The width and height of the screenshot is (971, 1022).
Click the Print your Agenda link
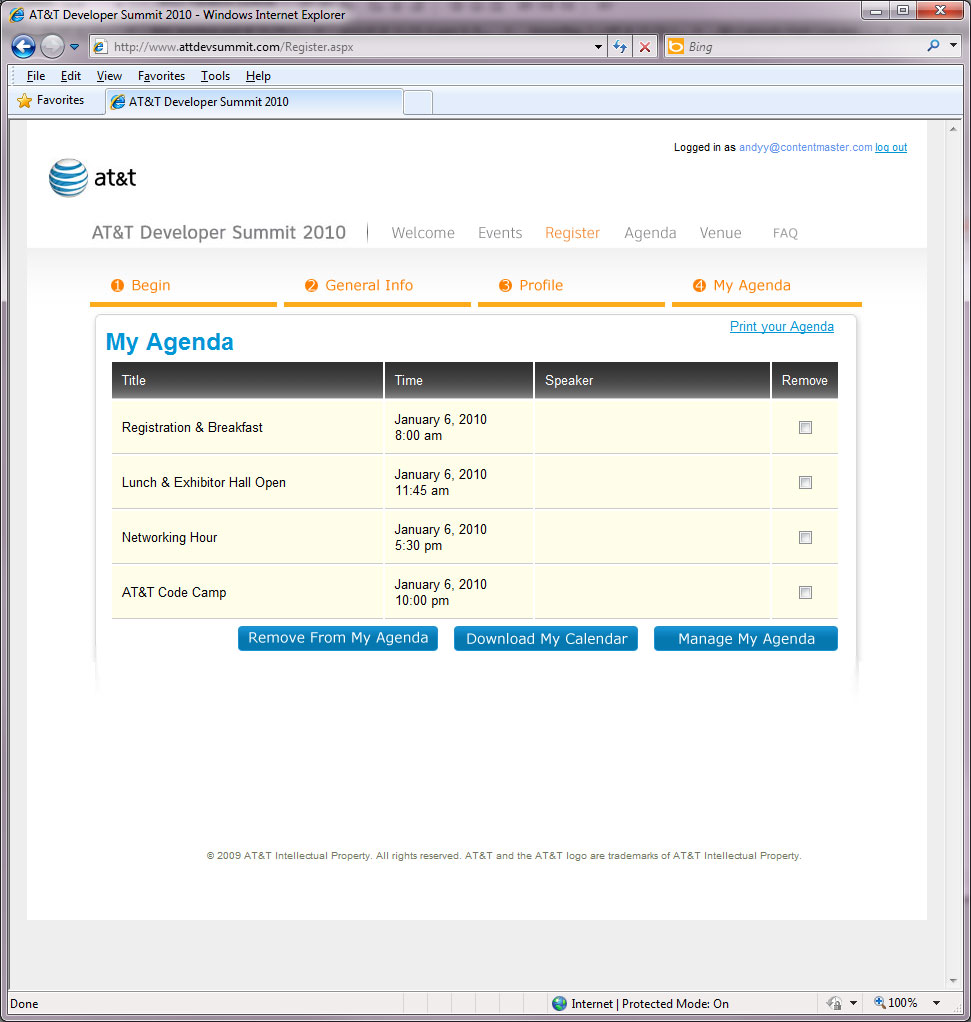(781, 327)
